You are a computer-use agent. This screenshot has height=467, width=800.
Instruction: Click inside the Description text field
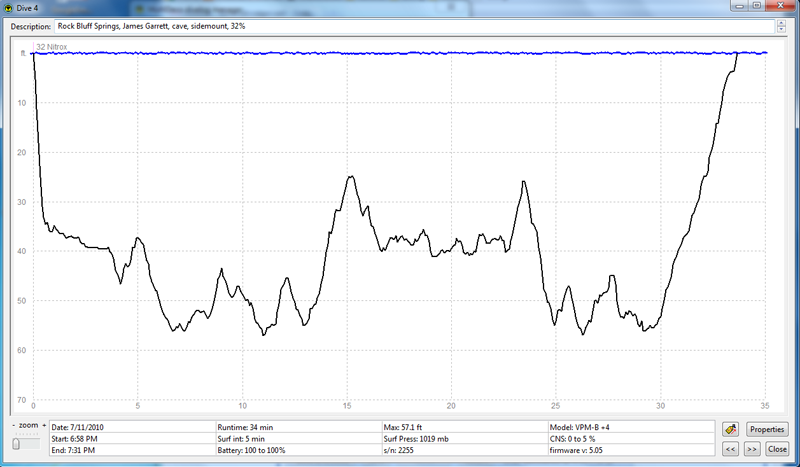[414, 26]
